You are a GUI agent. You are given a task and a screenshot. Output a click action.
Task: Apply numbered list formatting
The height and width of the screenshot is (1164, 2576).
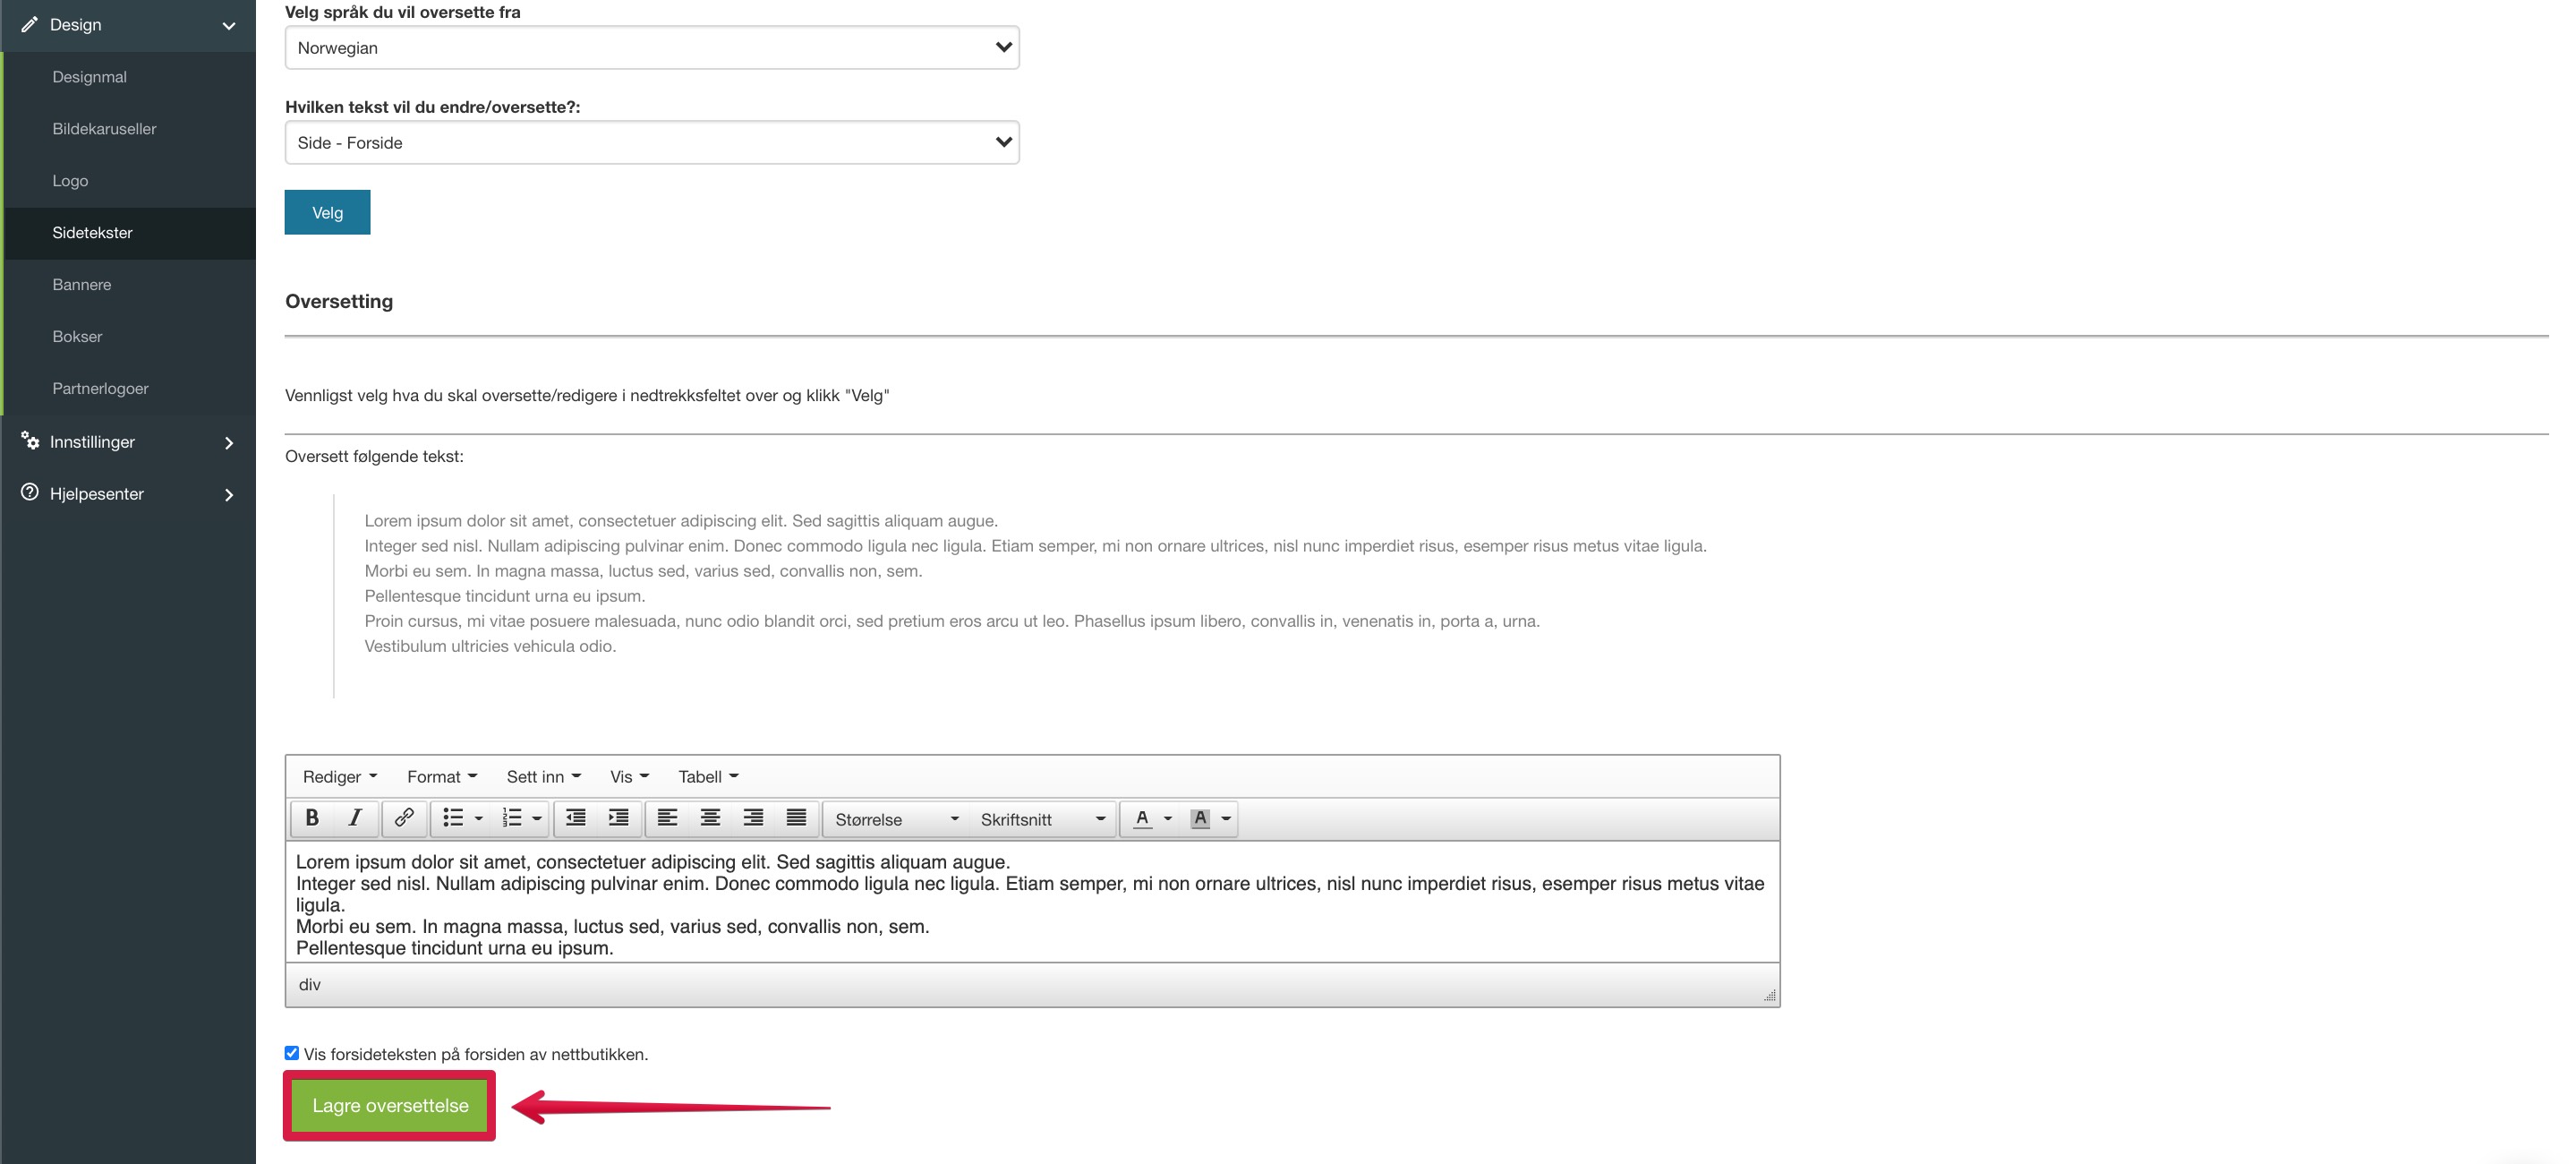(x=512, y=818)
